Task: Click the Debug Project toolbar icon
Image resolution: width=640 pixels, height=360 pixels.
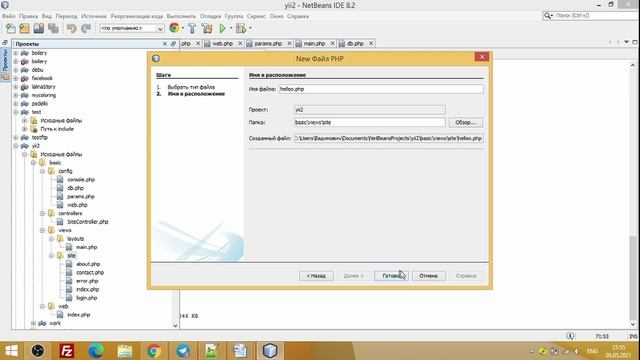Action: pyautogui.click(x=241, y=28)
